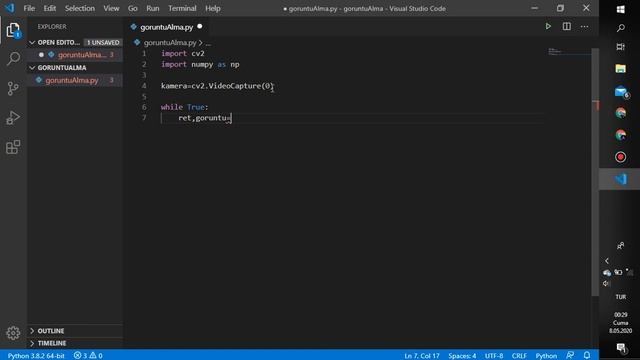Select goruntuAlma entry under Open Editors
Image resolution: width=640 pixels, height=360 pixels.
[x=76, y=55]
